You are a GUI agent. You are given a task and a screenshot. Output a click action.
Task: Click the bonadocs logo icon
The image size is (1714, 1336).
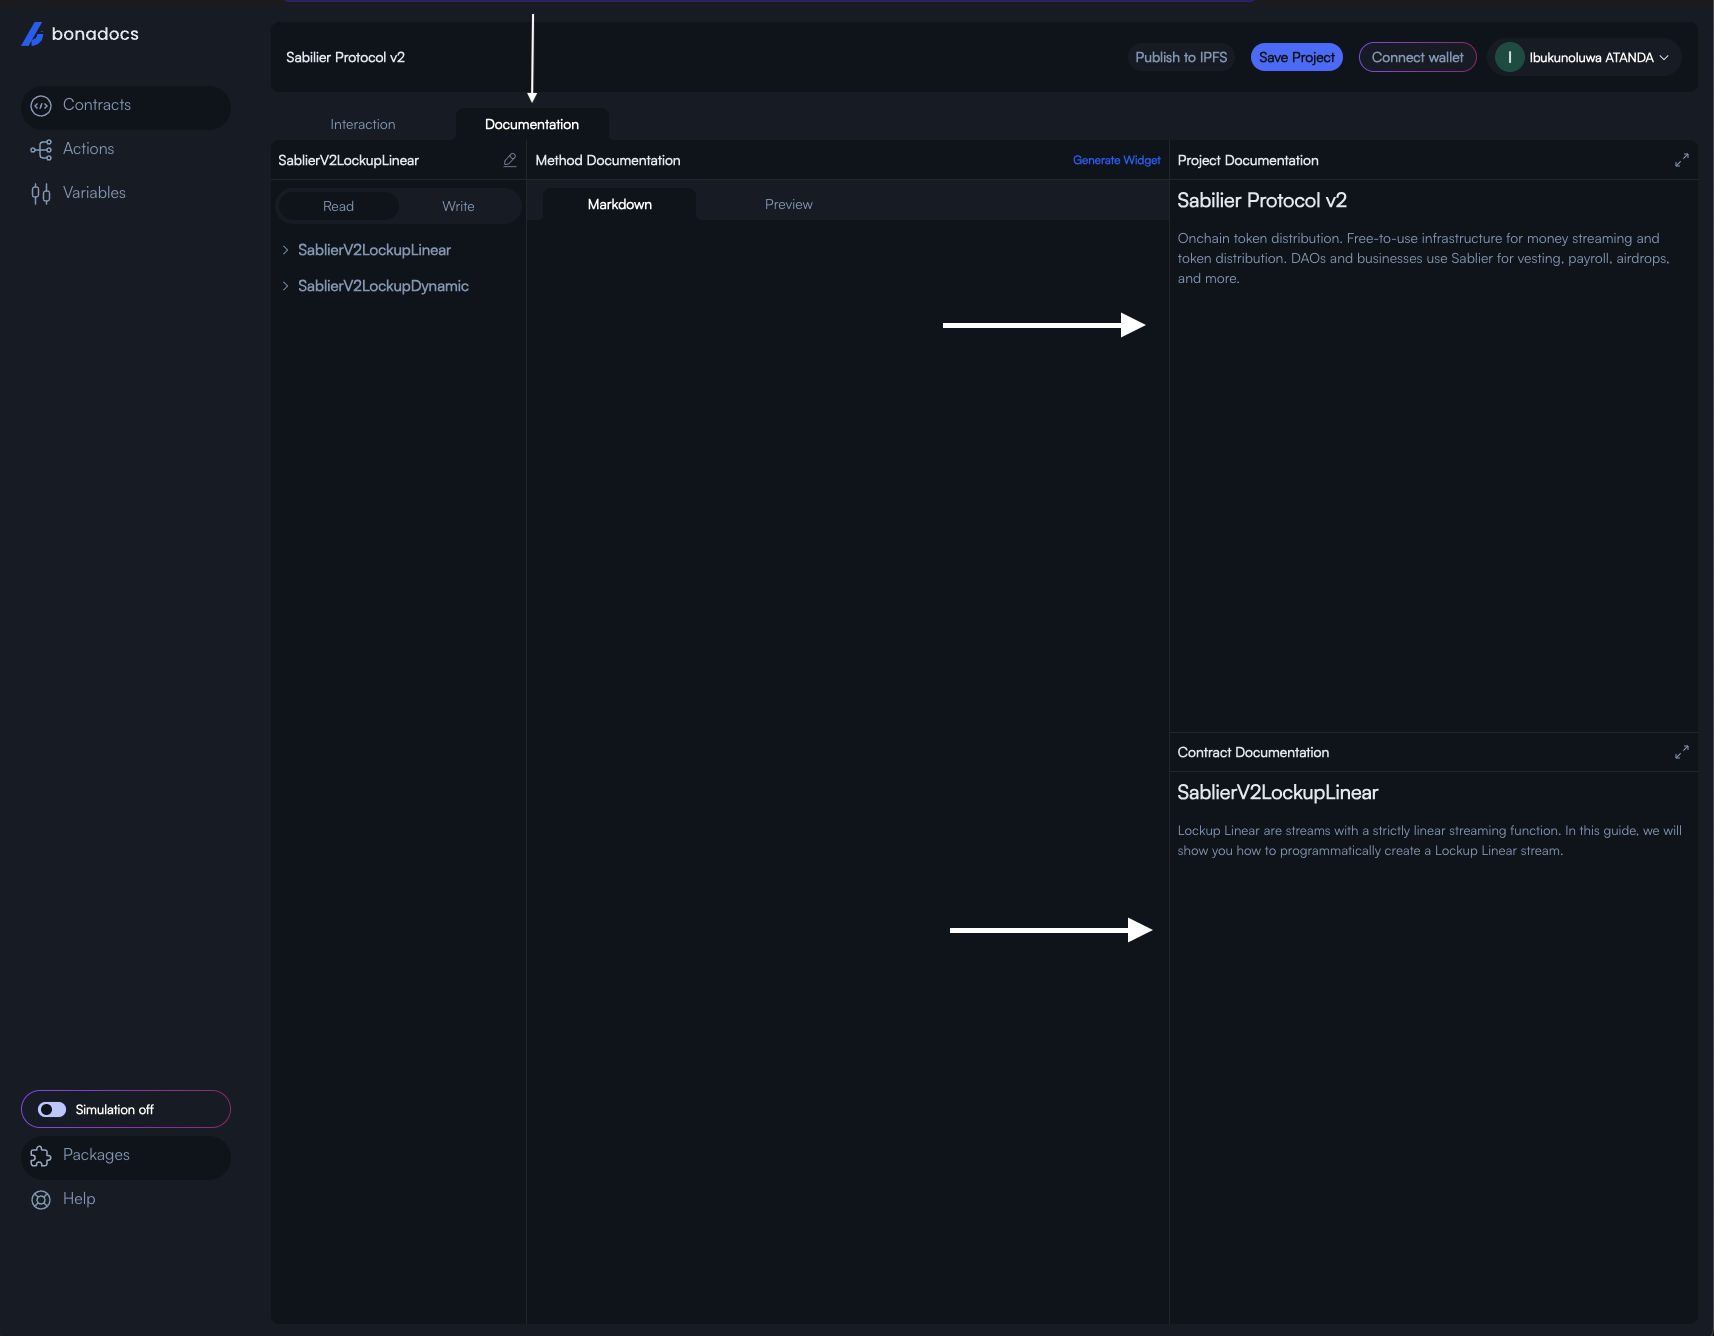pos(33,34)
